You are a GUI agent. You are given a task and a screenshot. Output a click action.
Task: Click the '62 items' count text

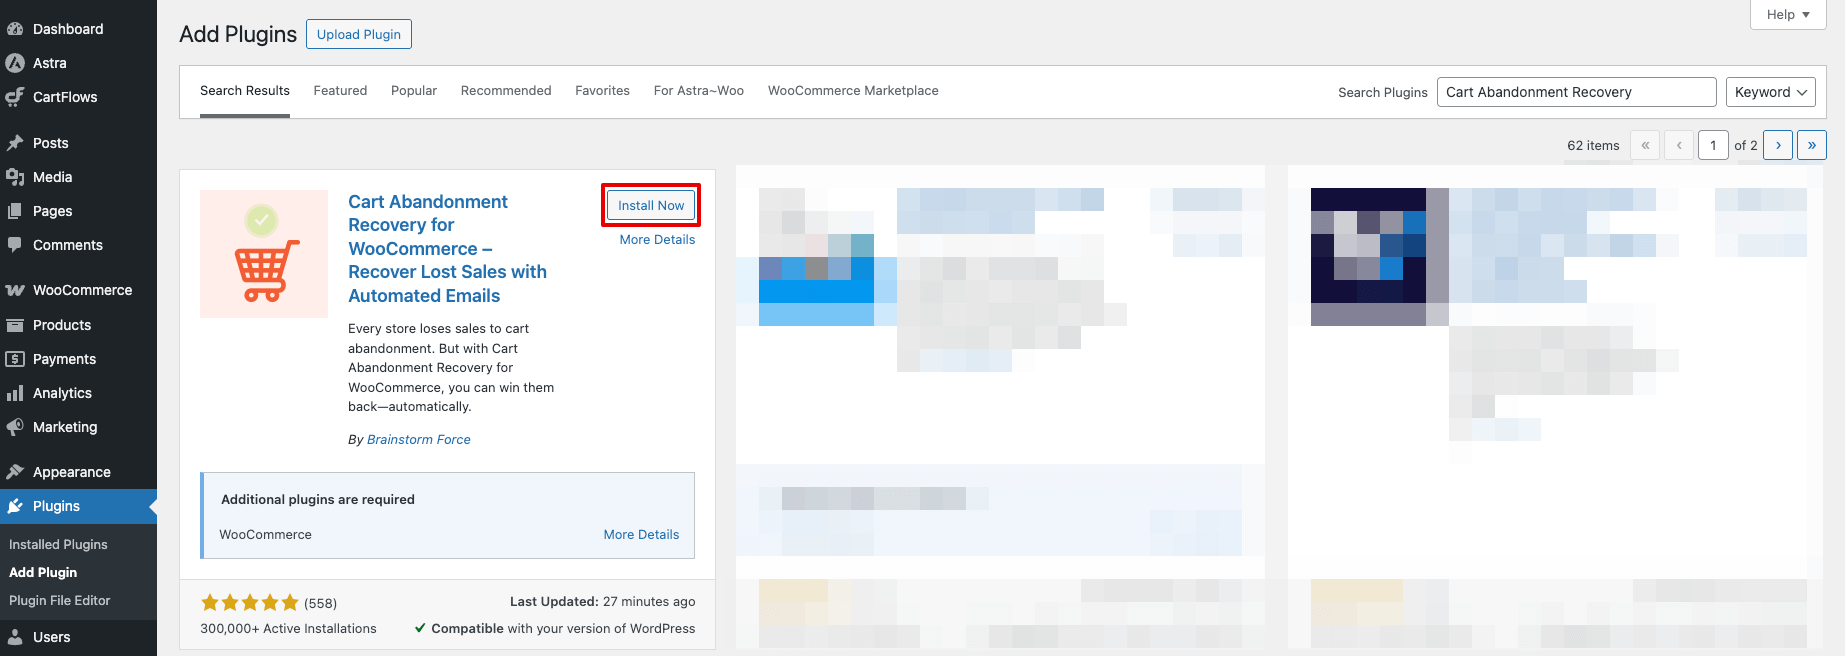[x=1593, y=145]
